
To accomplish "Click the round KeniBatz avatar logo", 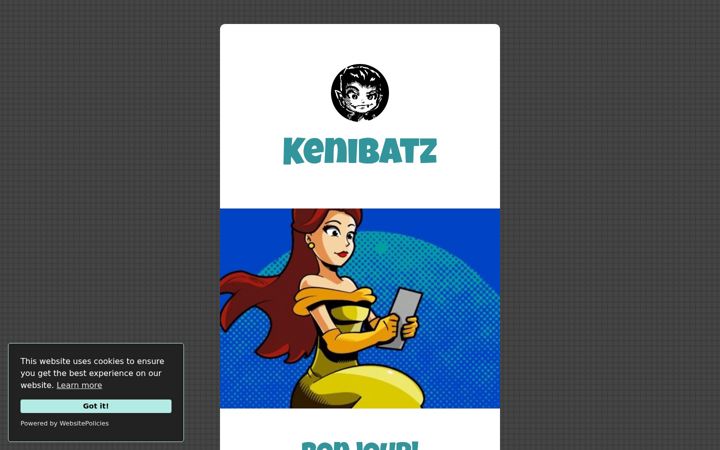I will coord(360,93).
